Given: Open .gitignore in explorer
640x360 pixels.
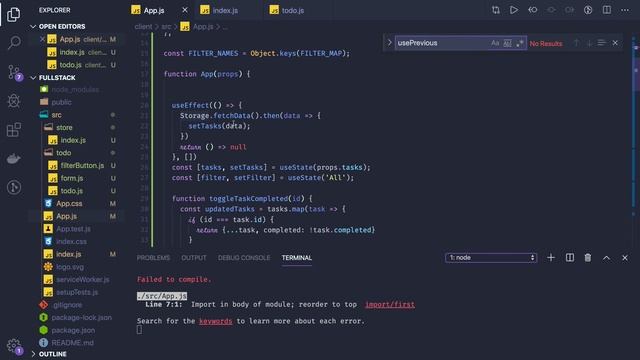Looking at the screenshot, I should click(x=67, y=304).
